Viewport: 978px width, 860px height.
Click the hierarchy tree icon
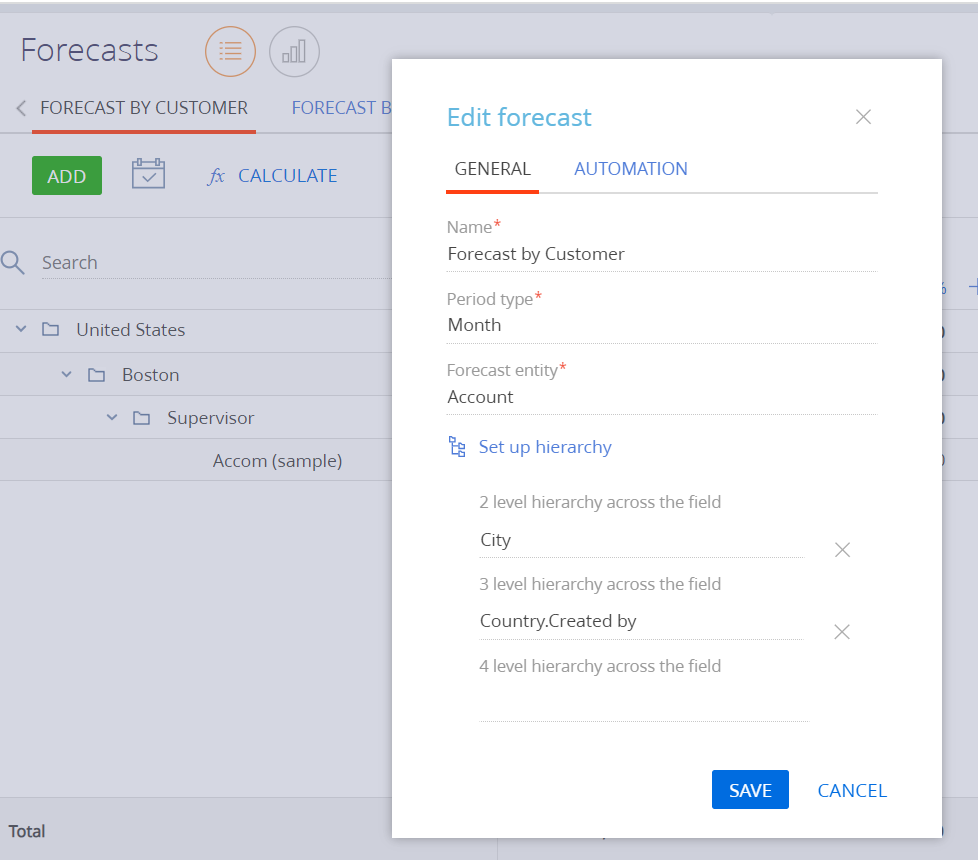[457, 447]
